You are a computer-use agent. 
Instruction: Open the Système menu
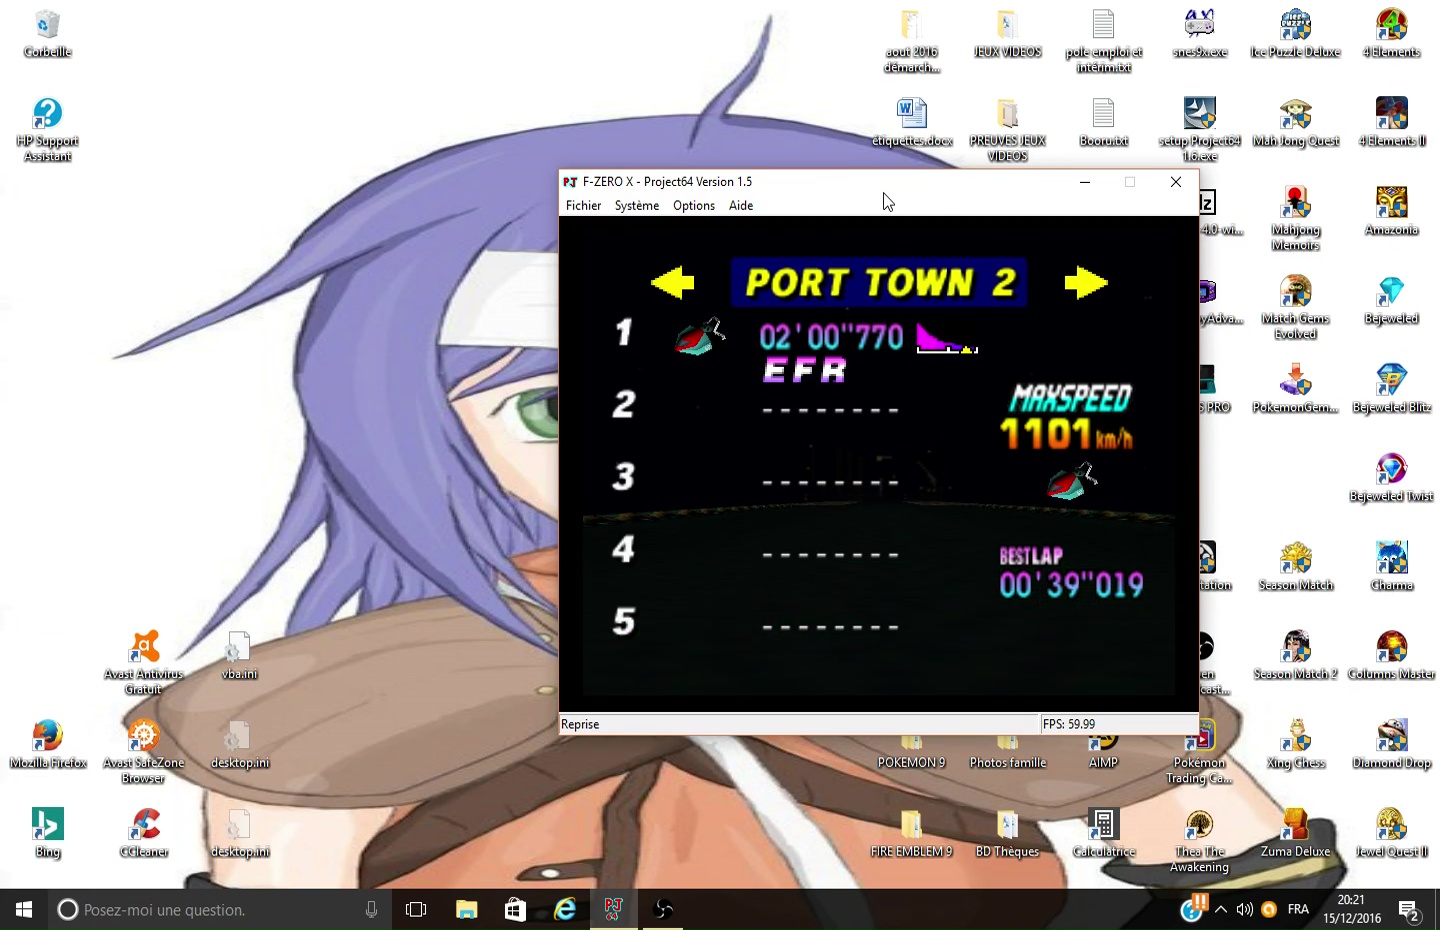click(x=636, y=206)
